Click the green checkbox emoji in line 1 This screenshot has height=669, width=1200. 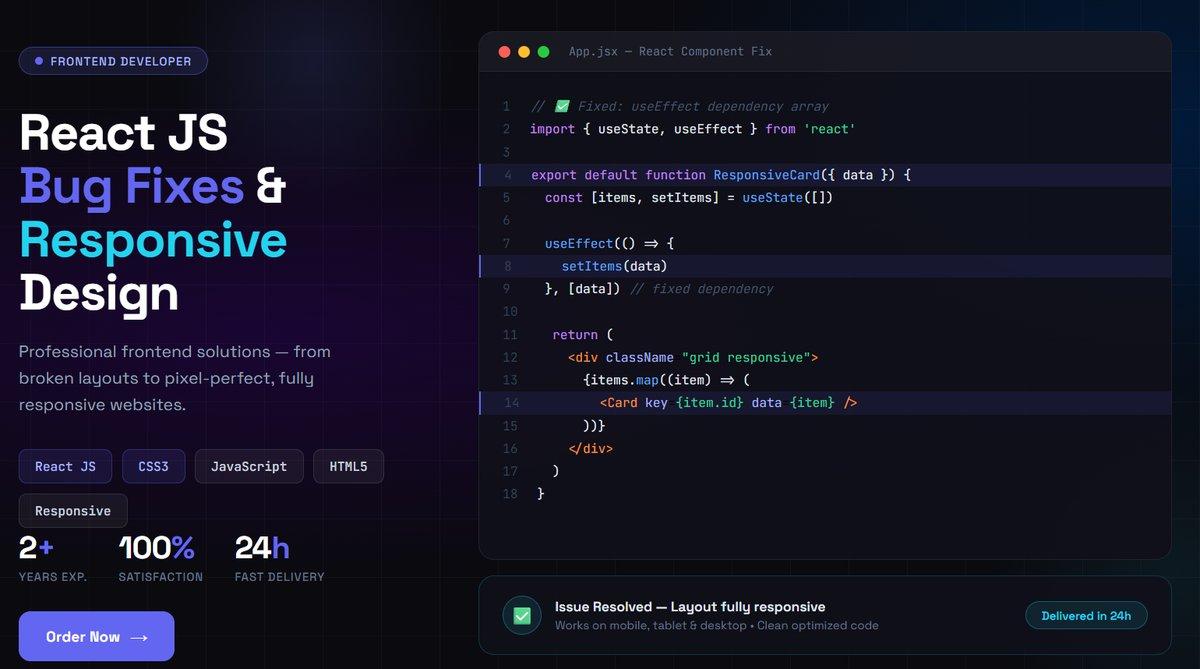point(562,106)
